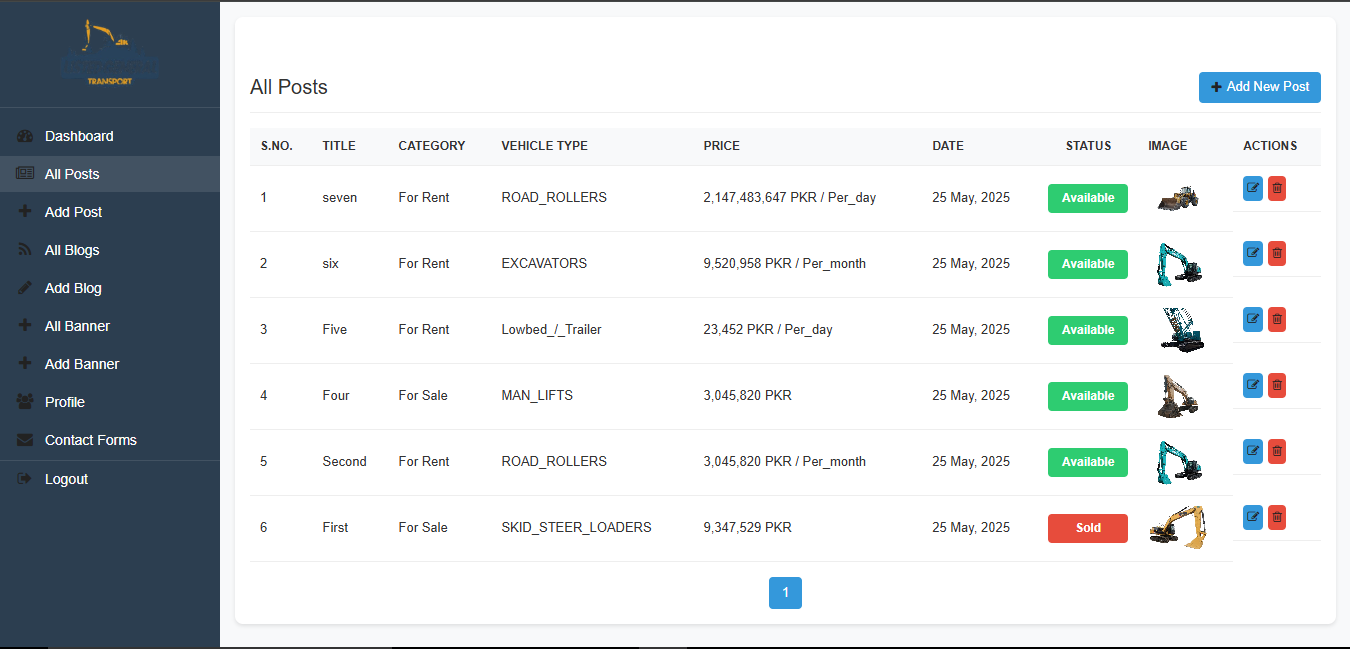Image resolution: width=1350 pixels, height=649 pixels.
Task: Click the 'Lowbed_/_Trailer' vehicle type cell
Action: [551, 329]
